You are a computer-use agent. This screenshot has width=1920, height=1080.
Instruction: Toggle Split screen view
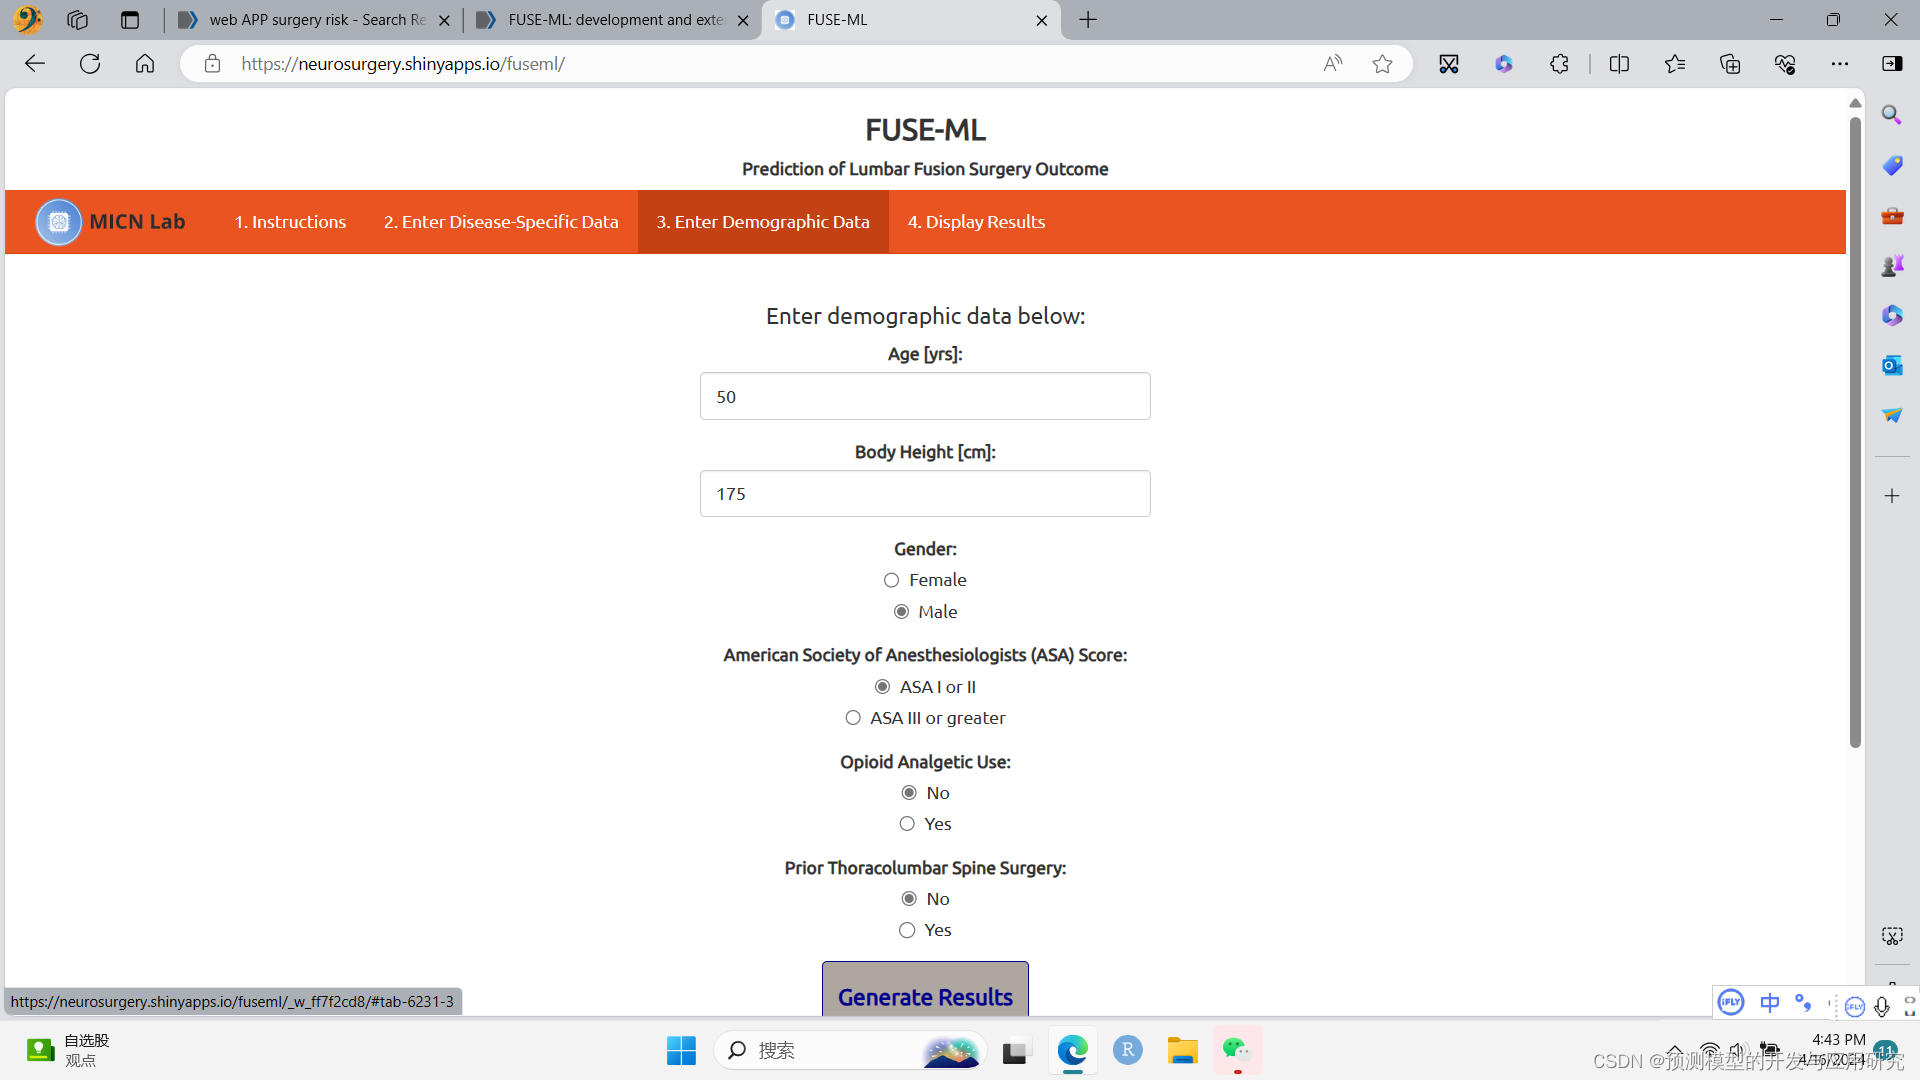tap(1620, 64)
